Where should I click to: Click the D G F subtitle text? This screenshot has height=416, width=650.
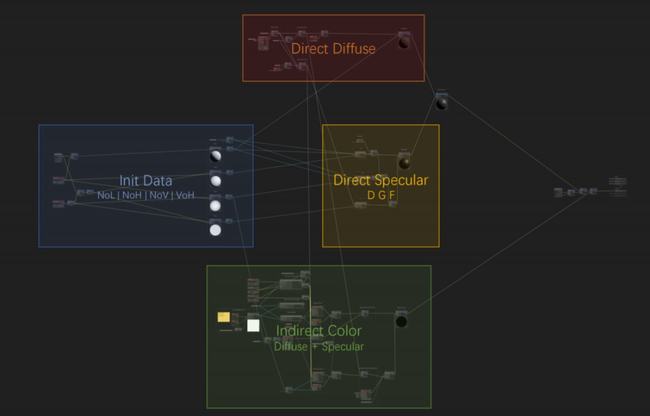tap(380, 196)
